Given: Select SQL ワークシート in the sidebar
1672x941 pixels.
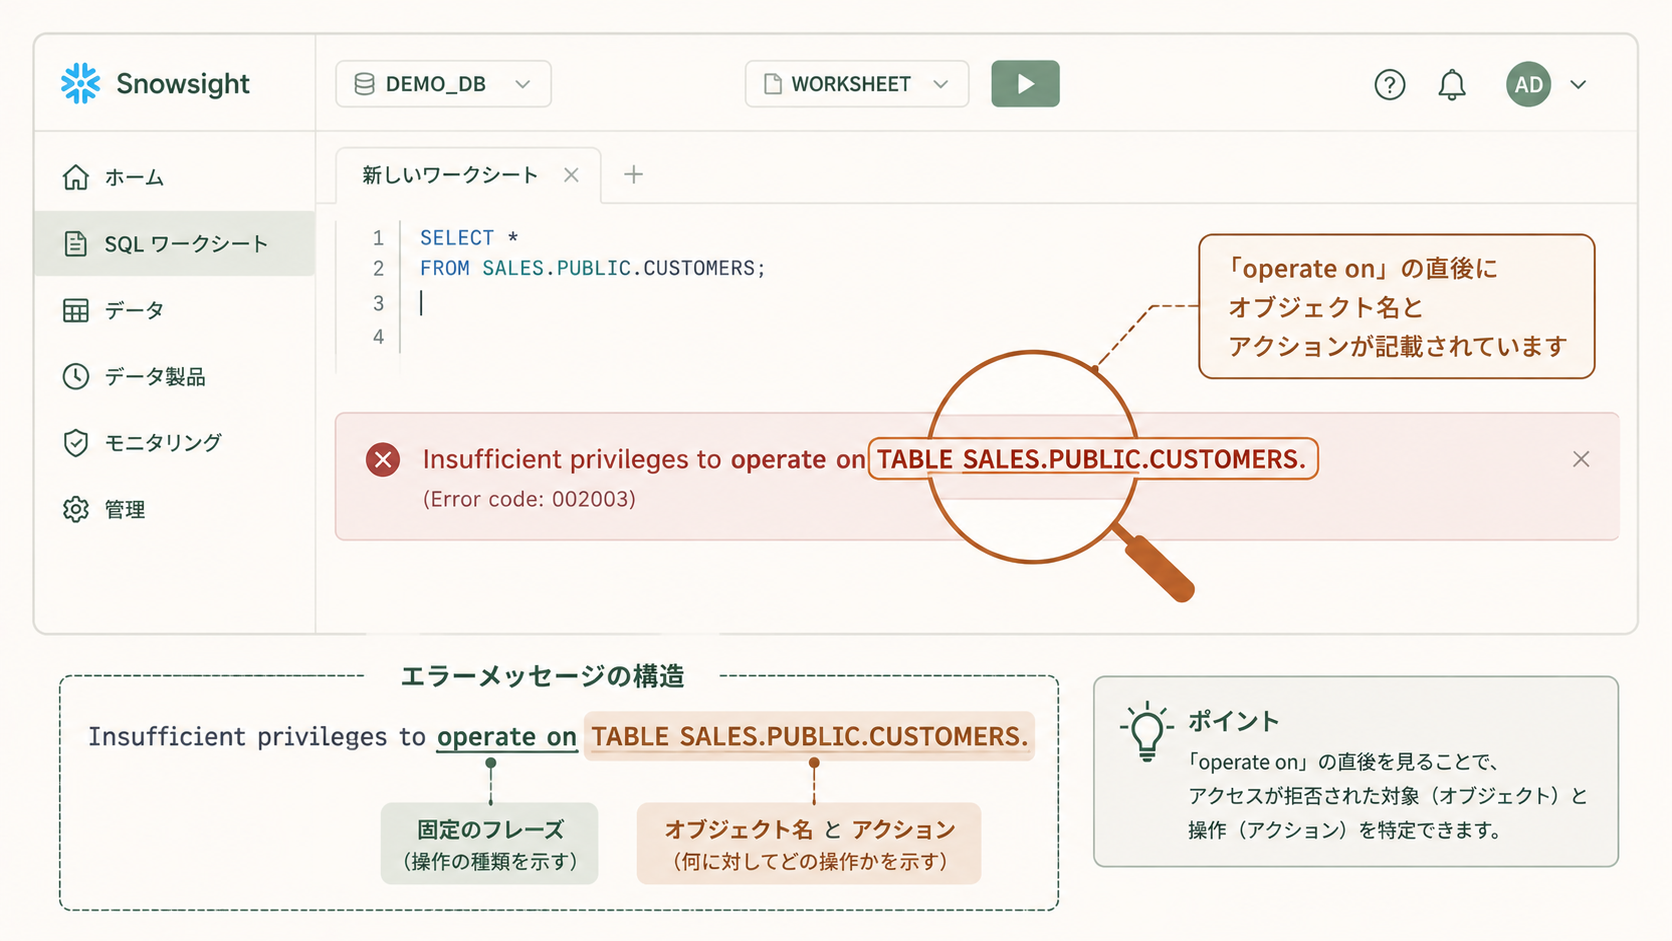Looking at the screenshot, I should click(x=175, y=243).
